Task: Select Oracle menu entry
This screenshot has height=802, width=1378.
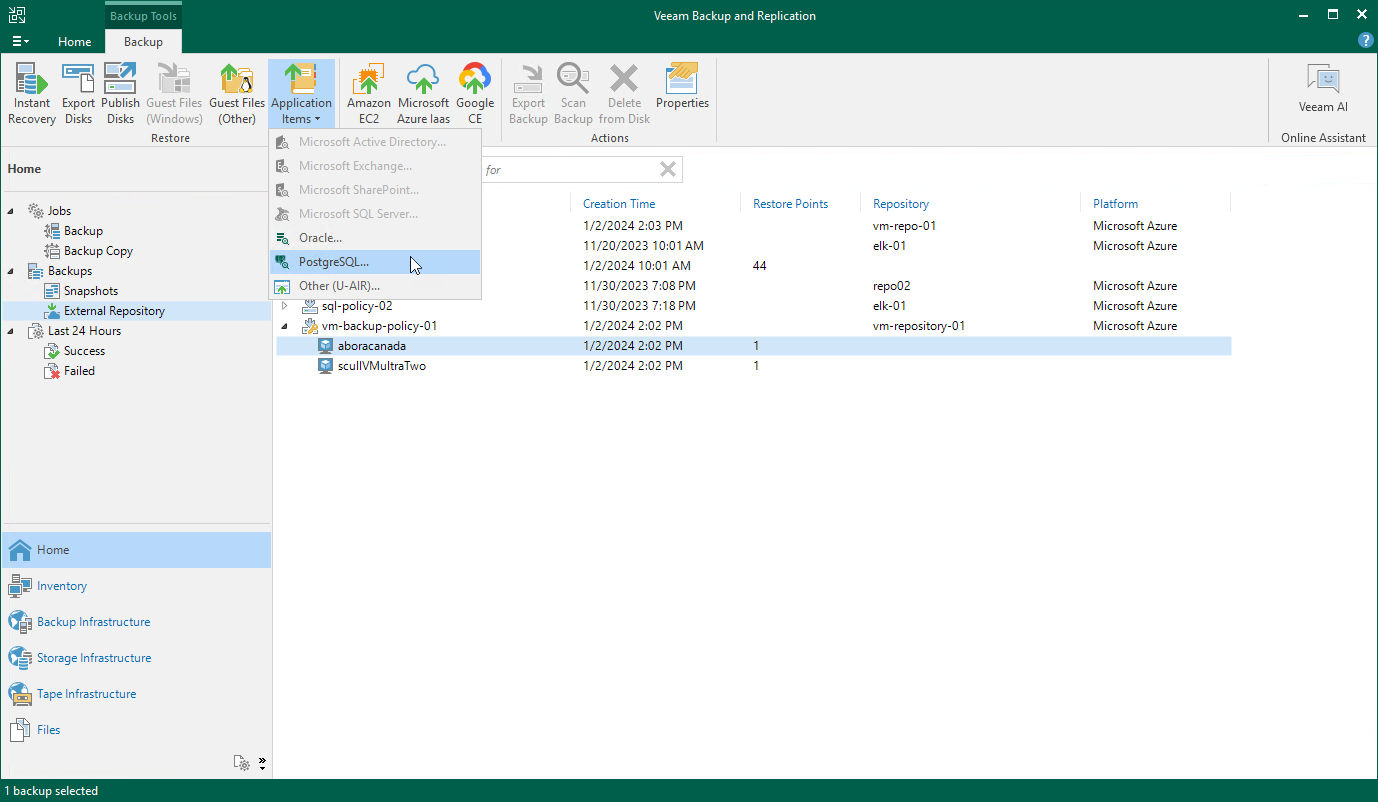Action: (320, 238)
